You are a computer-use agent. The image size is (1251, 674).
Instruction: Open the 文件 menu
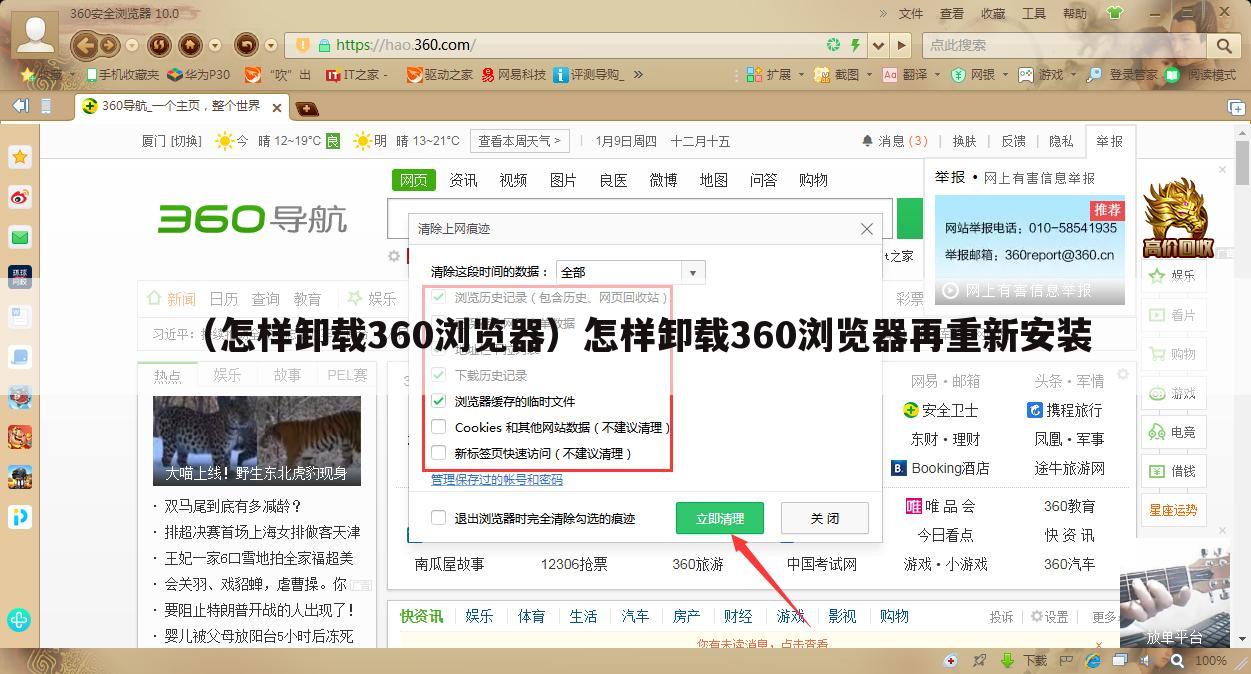click(x=911, y=13)
